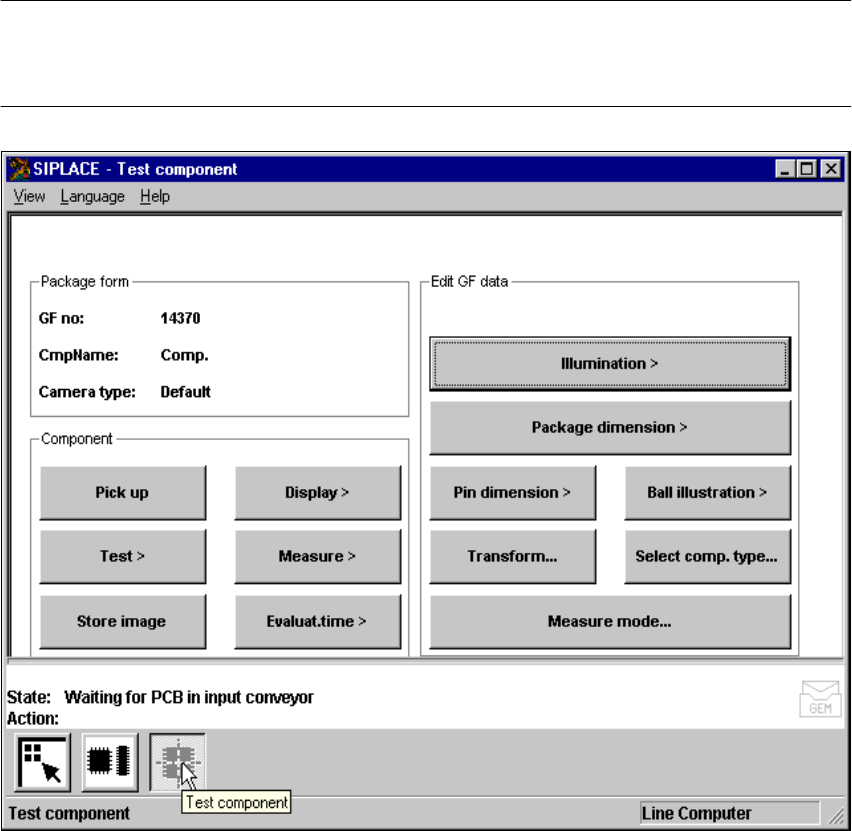852x831 pixels.
Task: Click the Store image button
Action: [122, 621]
